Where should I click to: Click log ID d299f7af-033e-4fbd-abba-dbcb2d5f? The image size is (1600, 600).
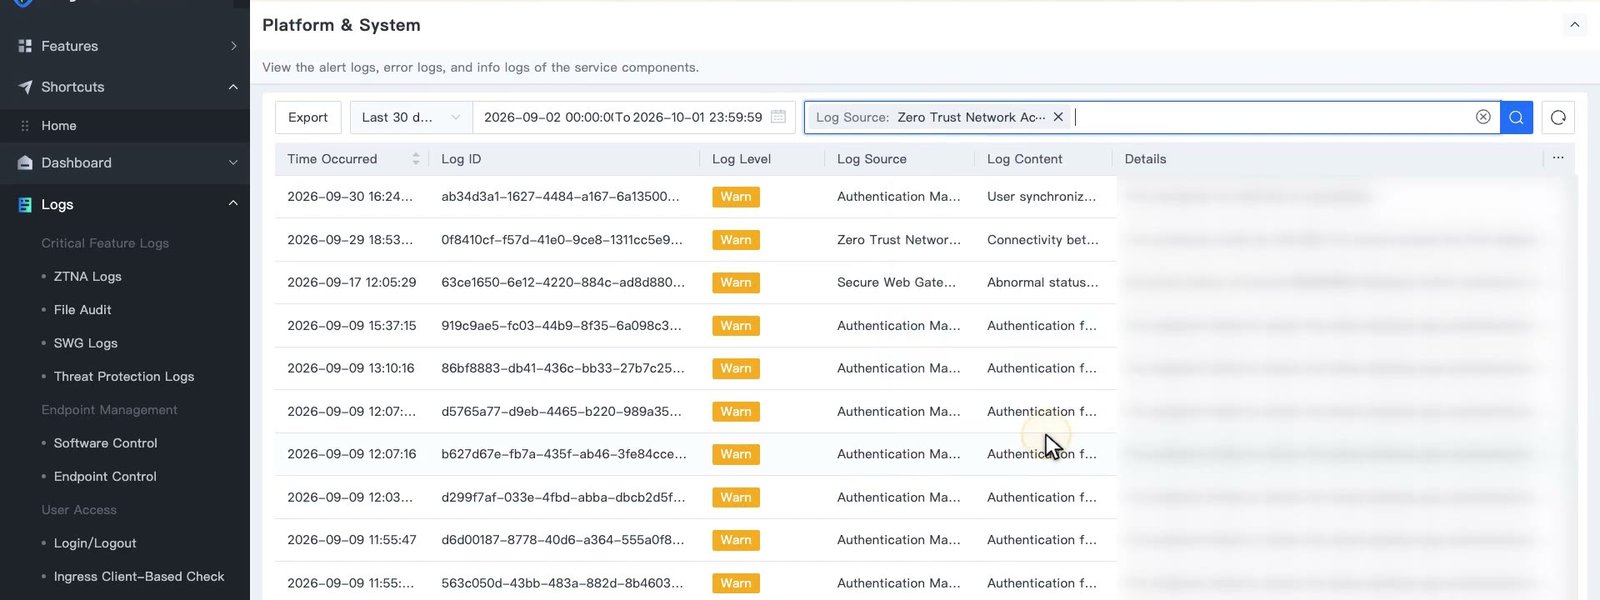pyautogui.click(x=563, y=498)
